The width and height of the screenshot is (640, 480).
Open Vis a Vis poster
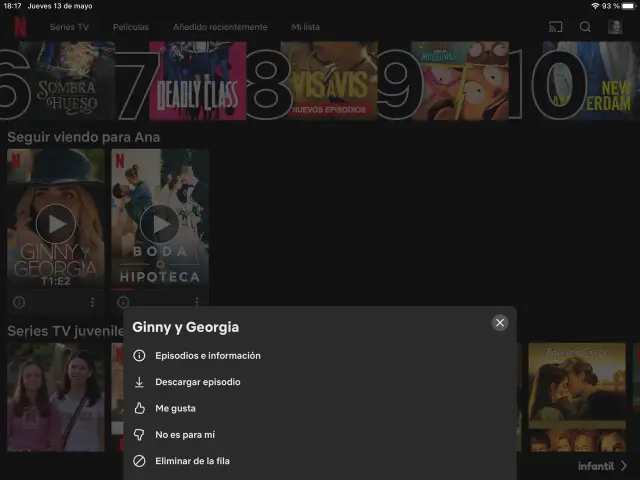[x=329, y=80]
